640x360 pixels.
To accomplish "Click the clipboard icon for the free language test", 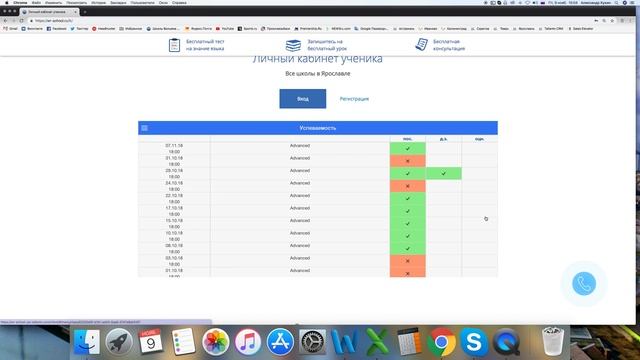I will coord(174,45).
